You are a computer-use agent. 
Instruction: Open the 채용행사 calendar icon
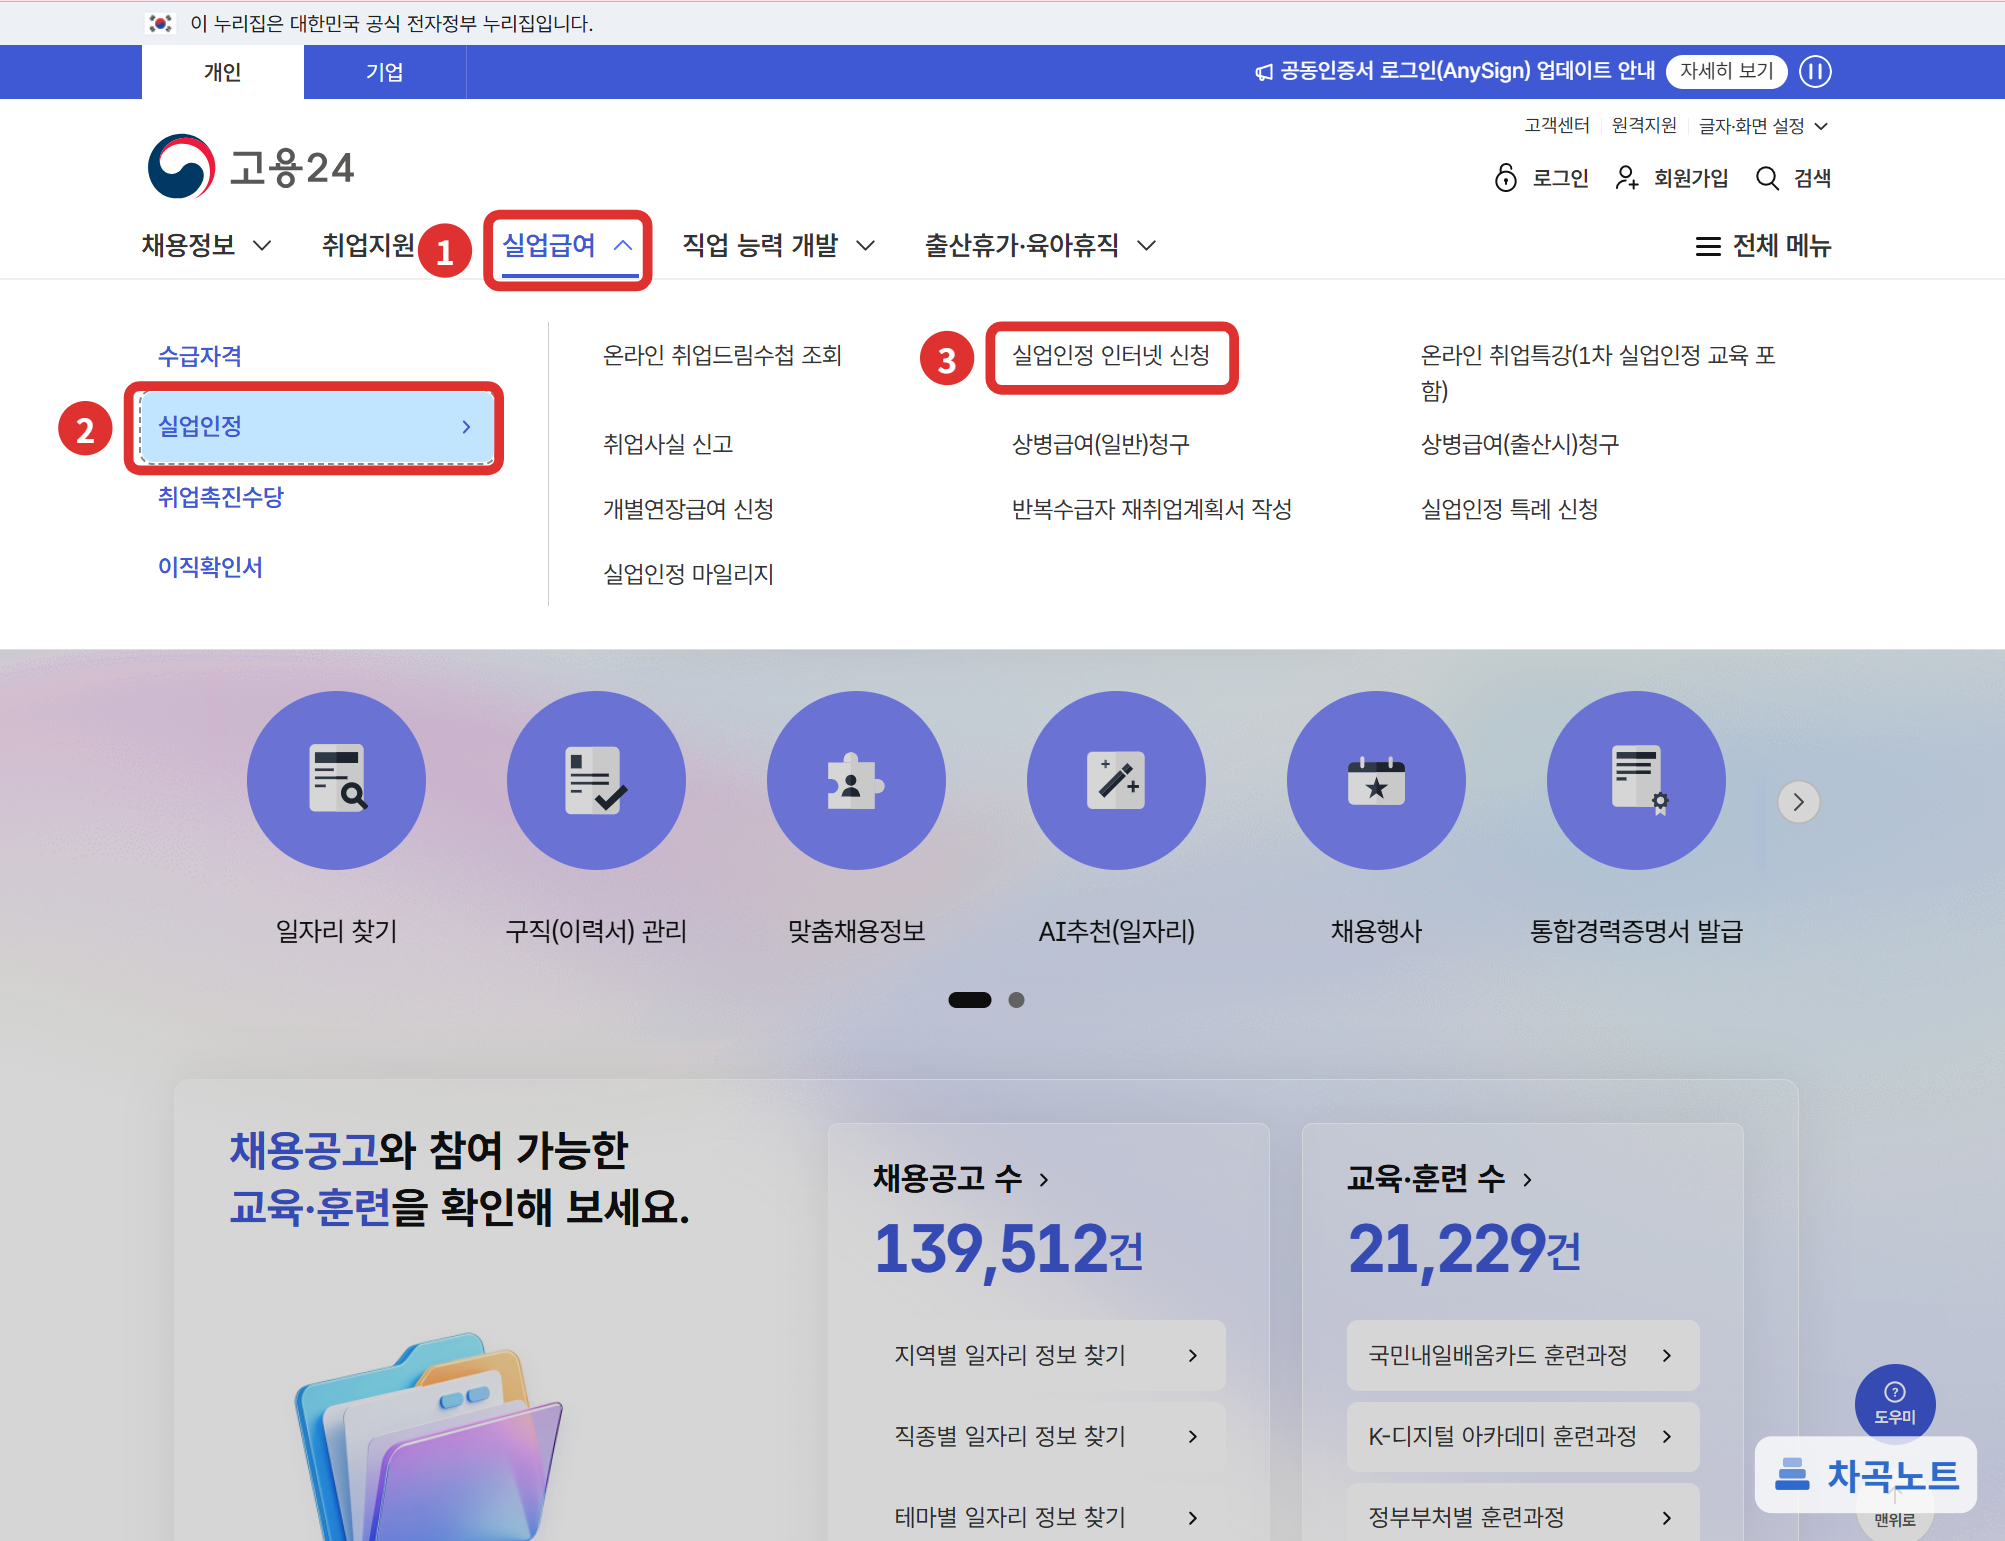point(1376,780)
